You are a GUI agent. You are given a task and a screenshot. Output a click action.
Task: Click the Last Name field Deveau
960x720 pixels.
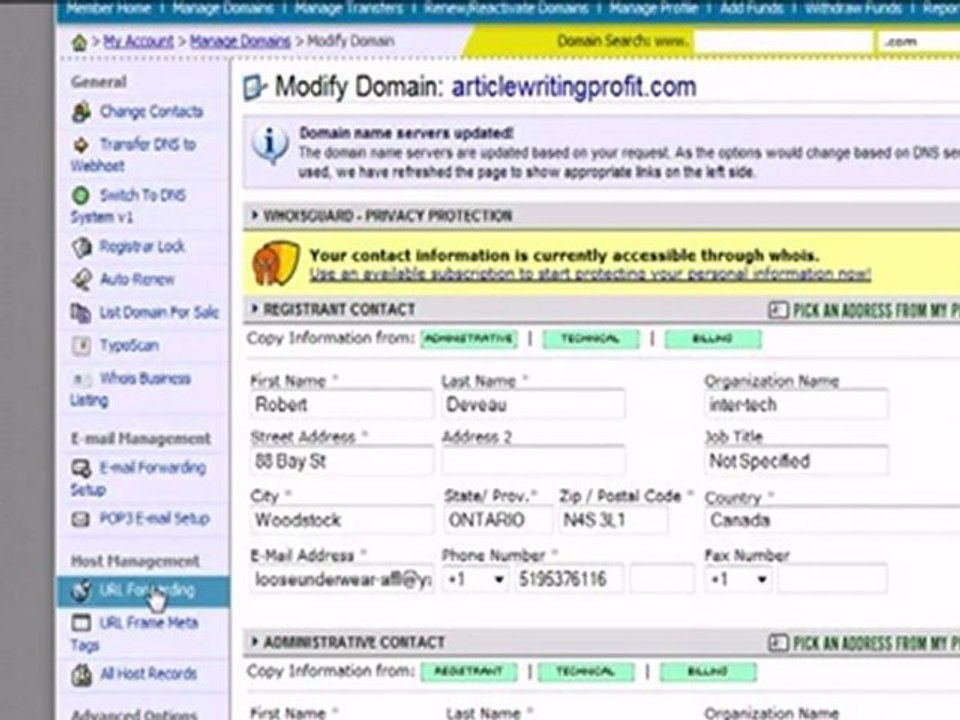click(x=533, y=405)
